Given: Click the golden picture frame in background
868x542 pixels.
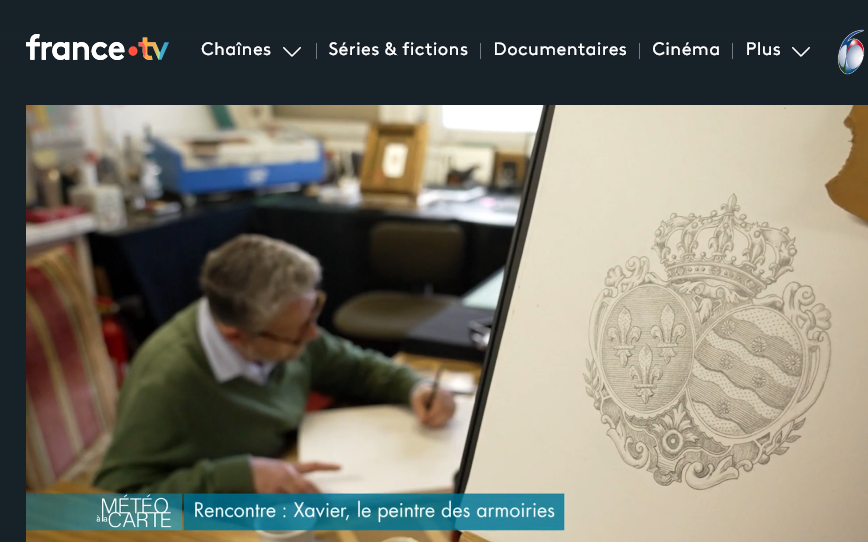Looking at the screenshot, I should (x=395, y=161).
